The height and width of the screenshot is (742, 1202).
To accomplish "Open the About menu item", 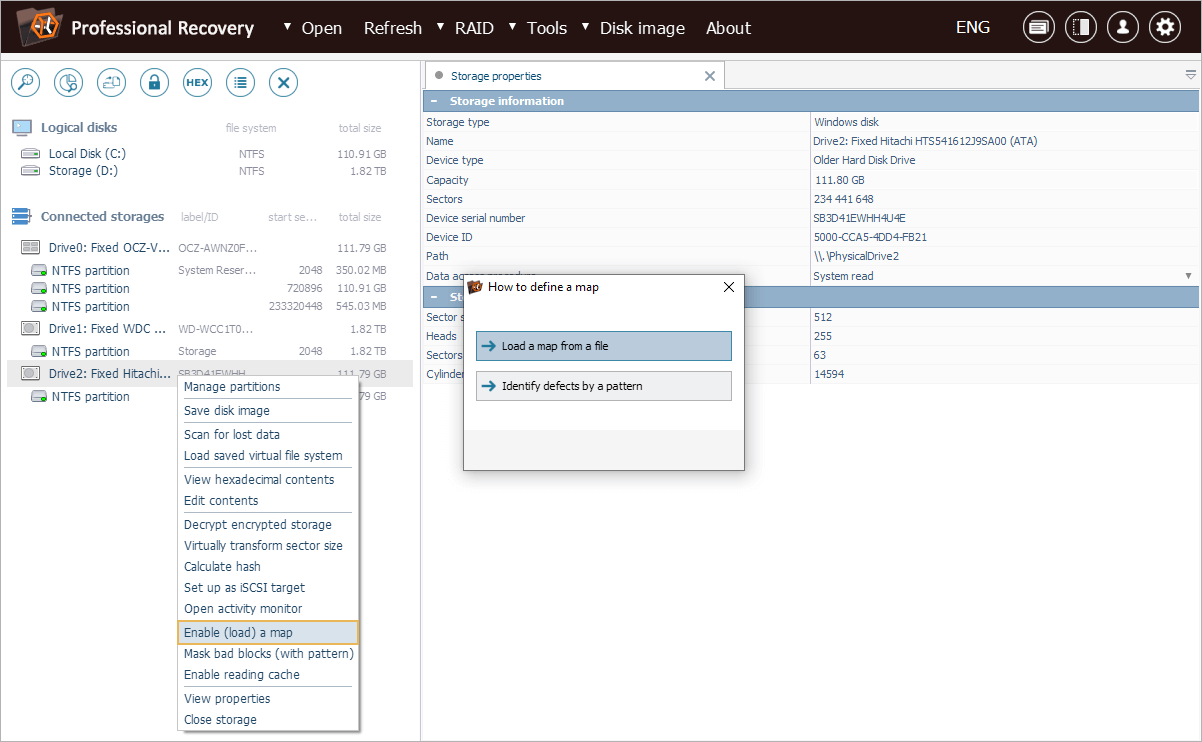I will pos(728,28).
